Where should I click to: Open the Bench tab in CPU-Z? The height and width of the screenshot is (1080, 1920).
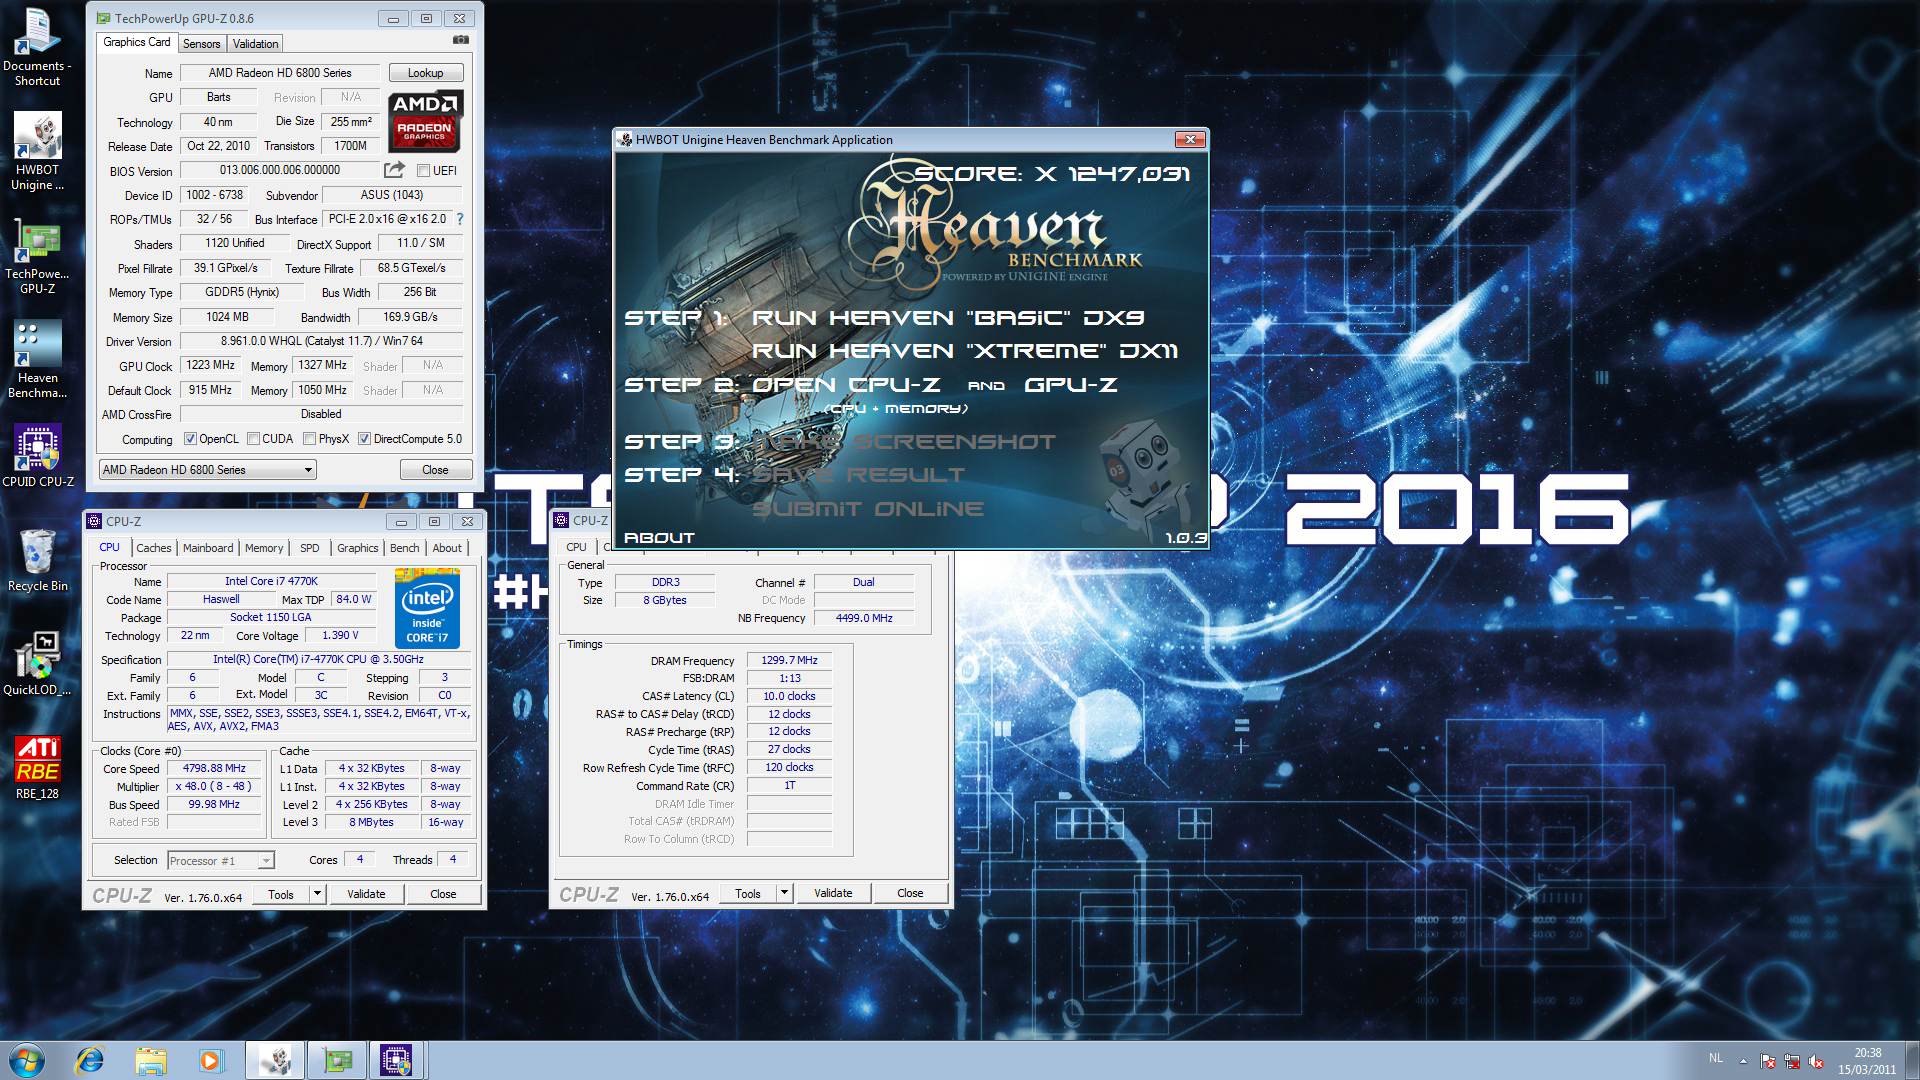[404, 548]
